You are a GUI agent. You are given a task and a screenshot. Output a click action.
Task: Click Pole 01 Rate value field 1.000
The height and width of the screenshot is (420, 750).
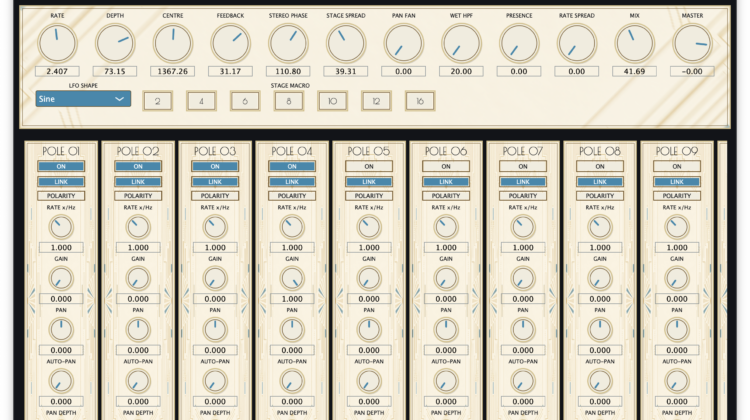click(x=61, y=248)
